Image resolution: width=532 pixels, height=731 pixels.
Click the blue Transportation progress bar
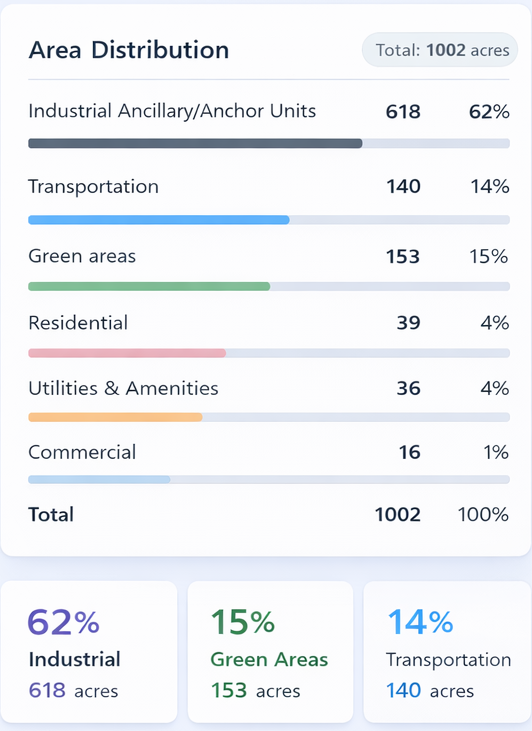point(159,220)
